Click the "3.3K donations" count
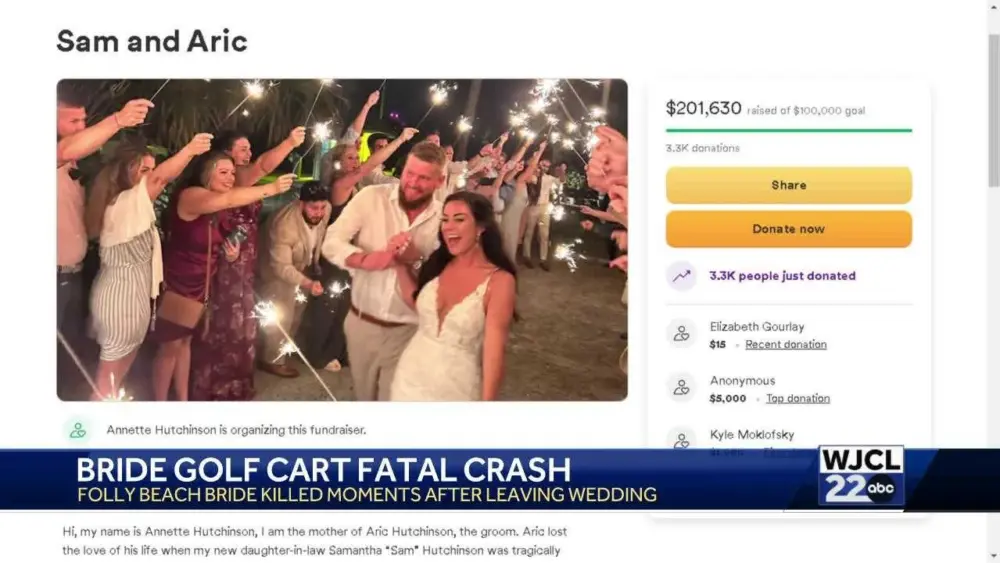 click(702, 148)
